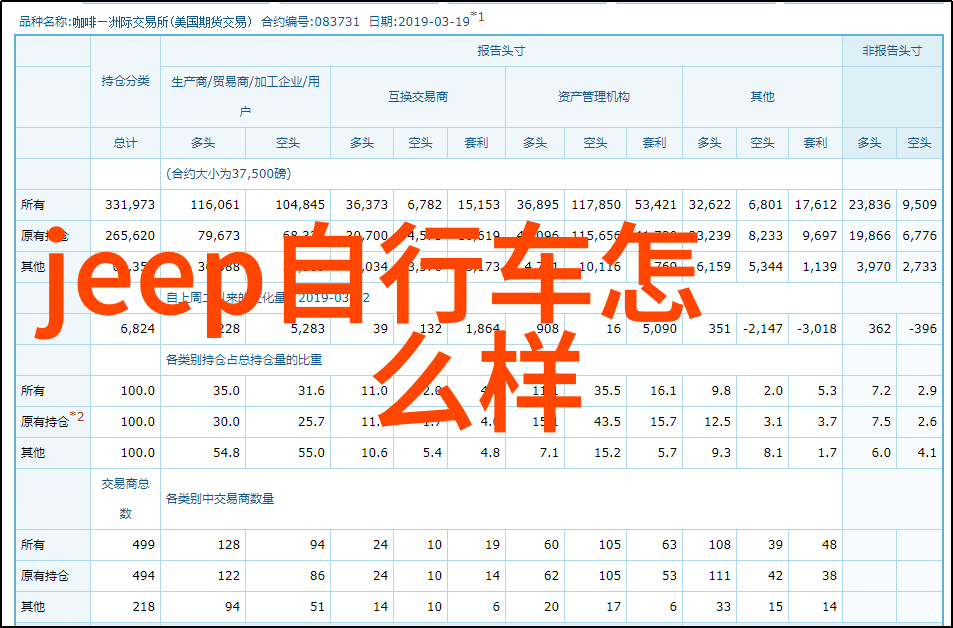
Task: Click the value 17,612
Action: (816, 205)
